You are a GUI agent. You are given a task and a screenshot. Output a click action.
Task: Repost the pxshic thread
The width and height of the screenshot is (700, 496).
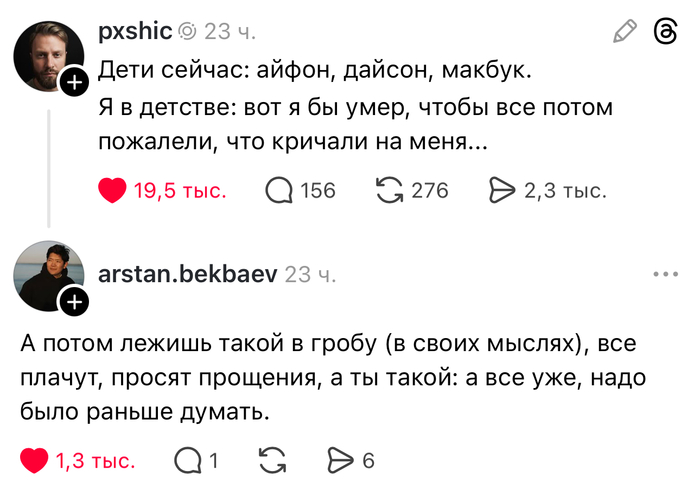tap(389, 190)
